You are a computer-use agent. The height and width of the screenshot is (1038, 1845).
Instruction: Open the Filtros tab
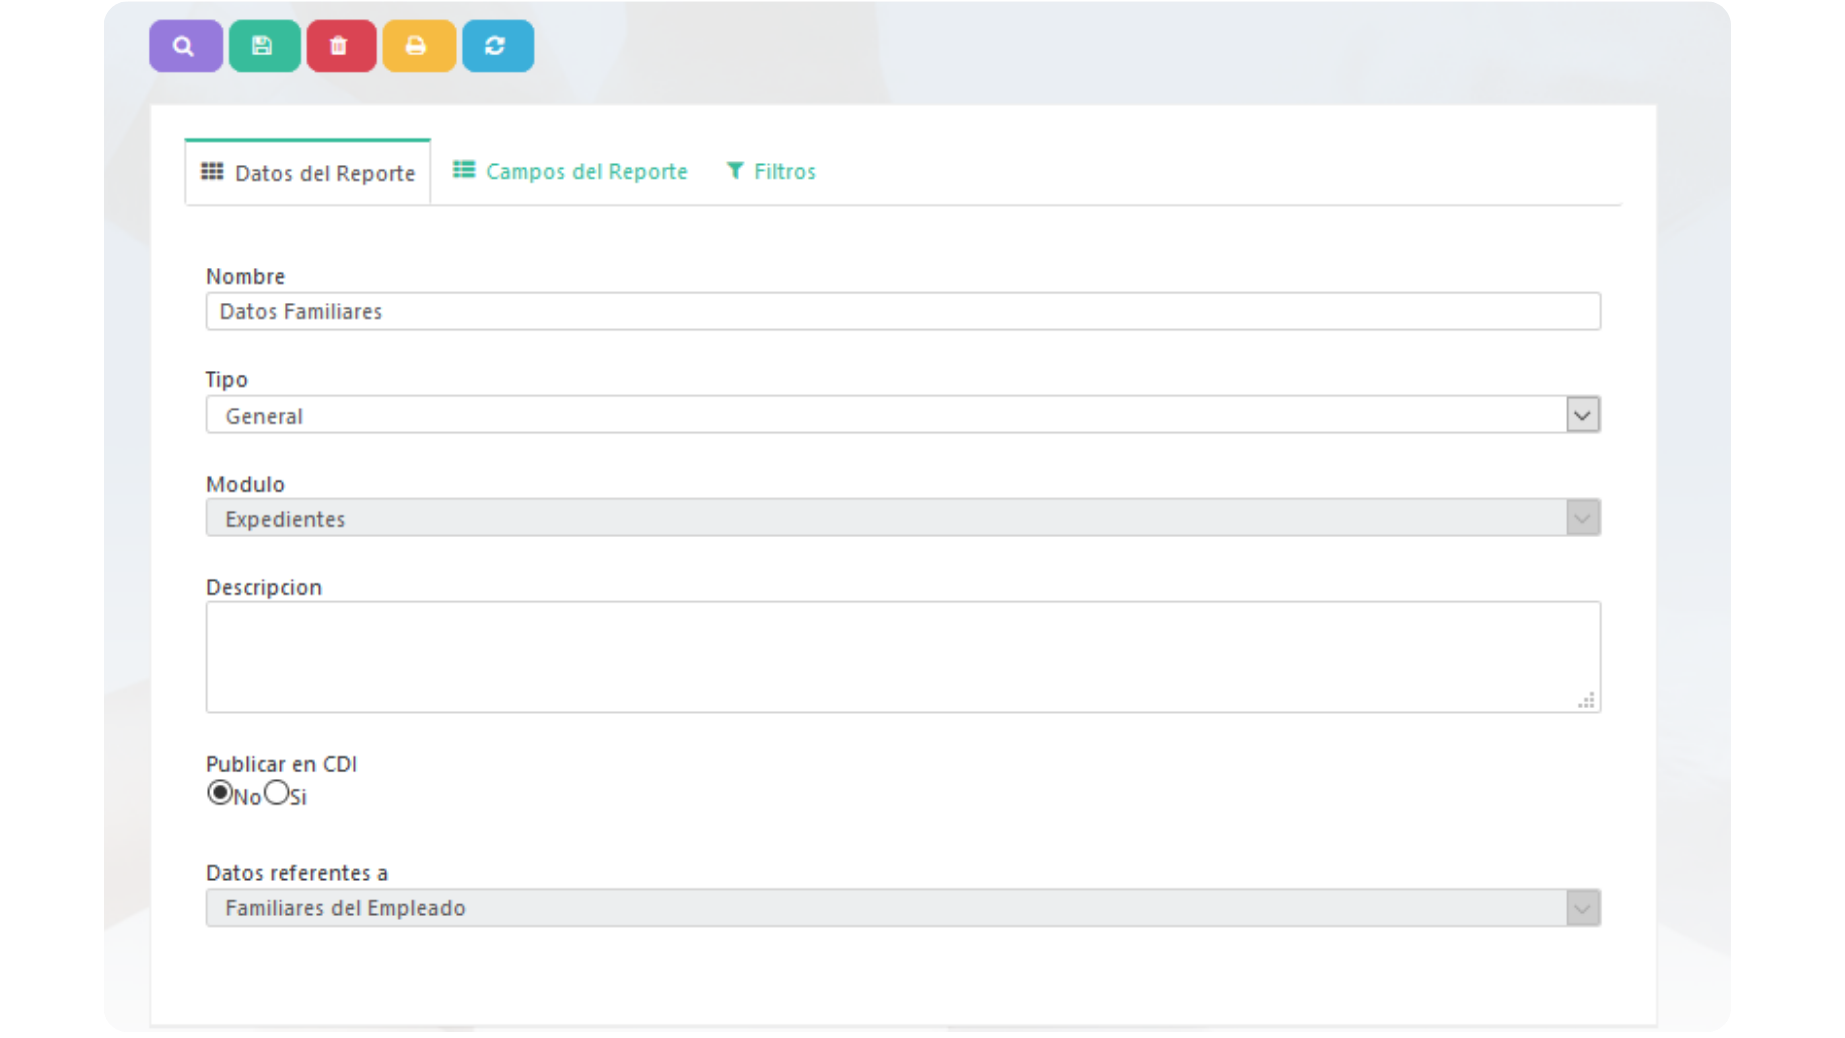tap(771, 171)
